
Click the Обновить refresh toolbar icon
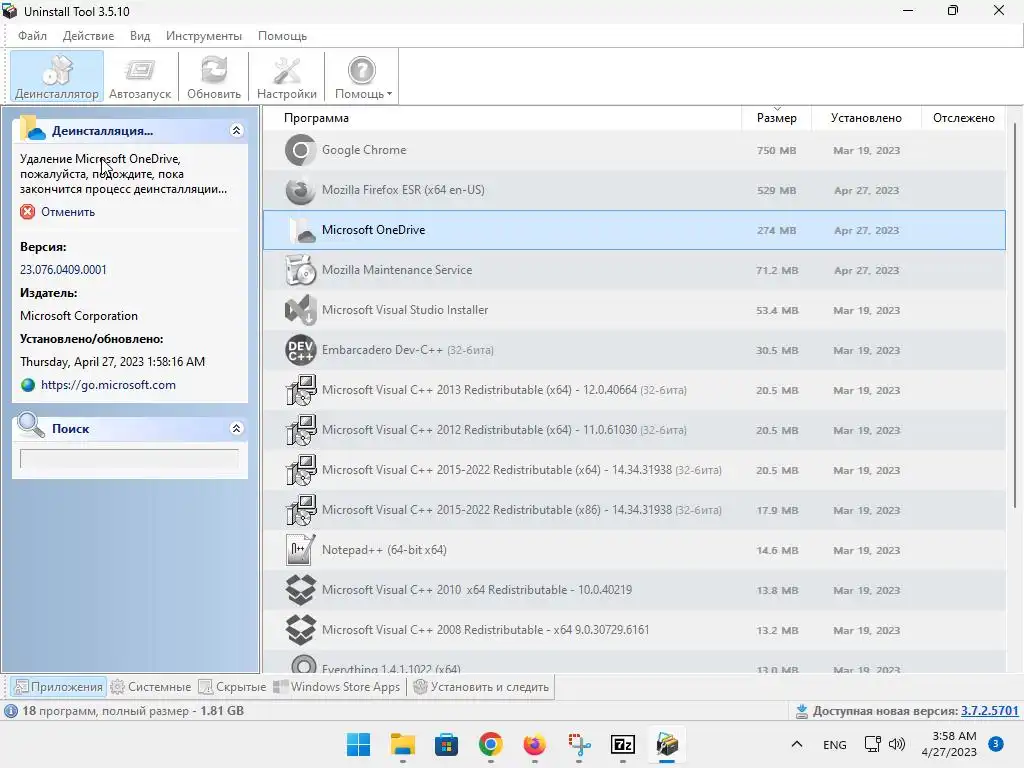(x=214, y=76)
